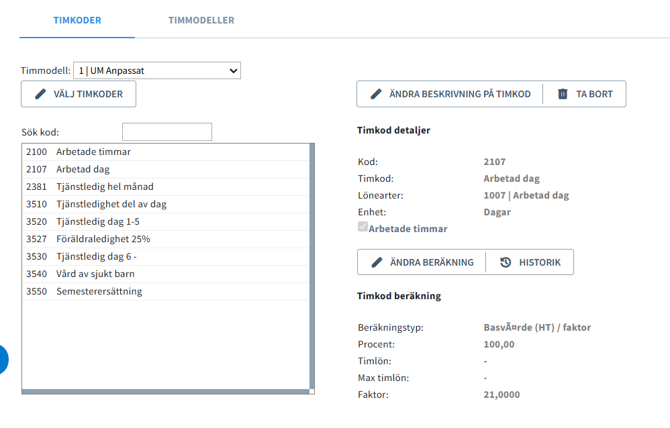Switch to the Timmodeller tab
670x428 pixels.
(201, 20)
